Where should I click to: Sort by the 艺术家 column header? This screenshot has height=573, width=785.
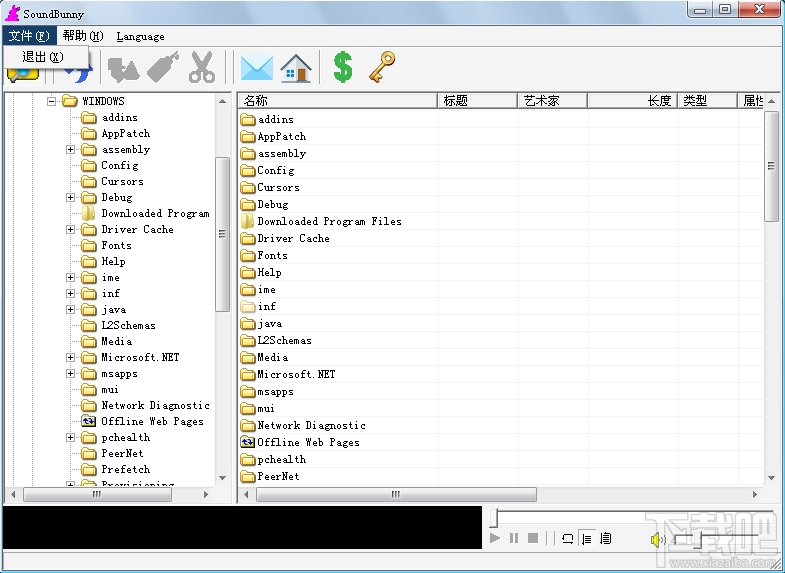pos(552,101)
